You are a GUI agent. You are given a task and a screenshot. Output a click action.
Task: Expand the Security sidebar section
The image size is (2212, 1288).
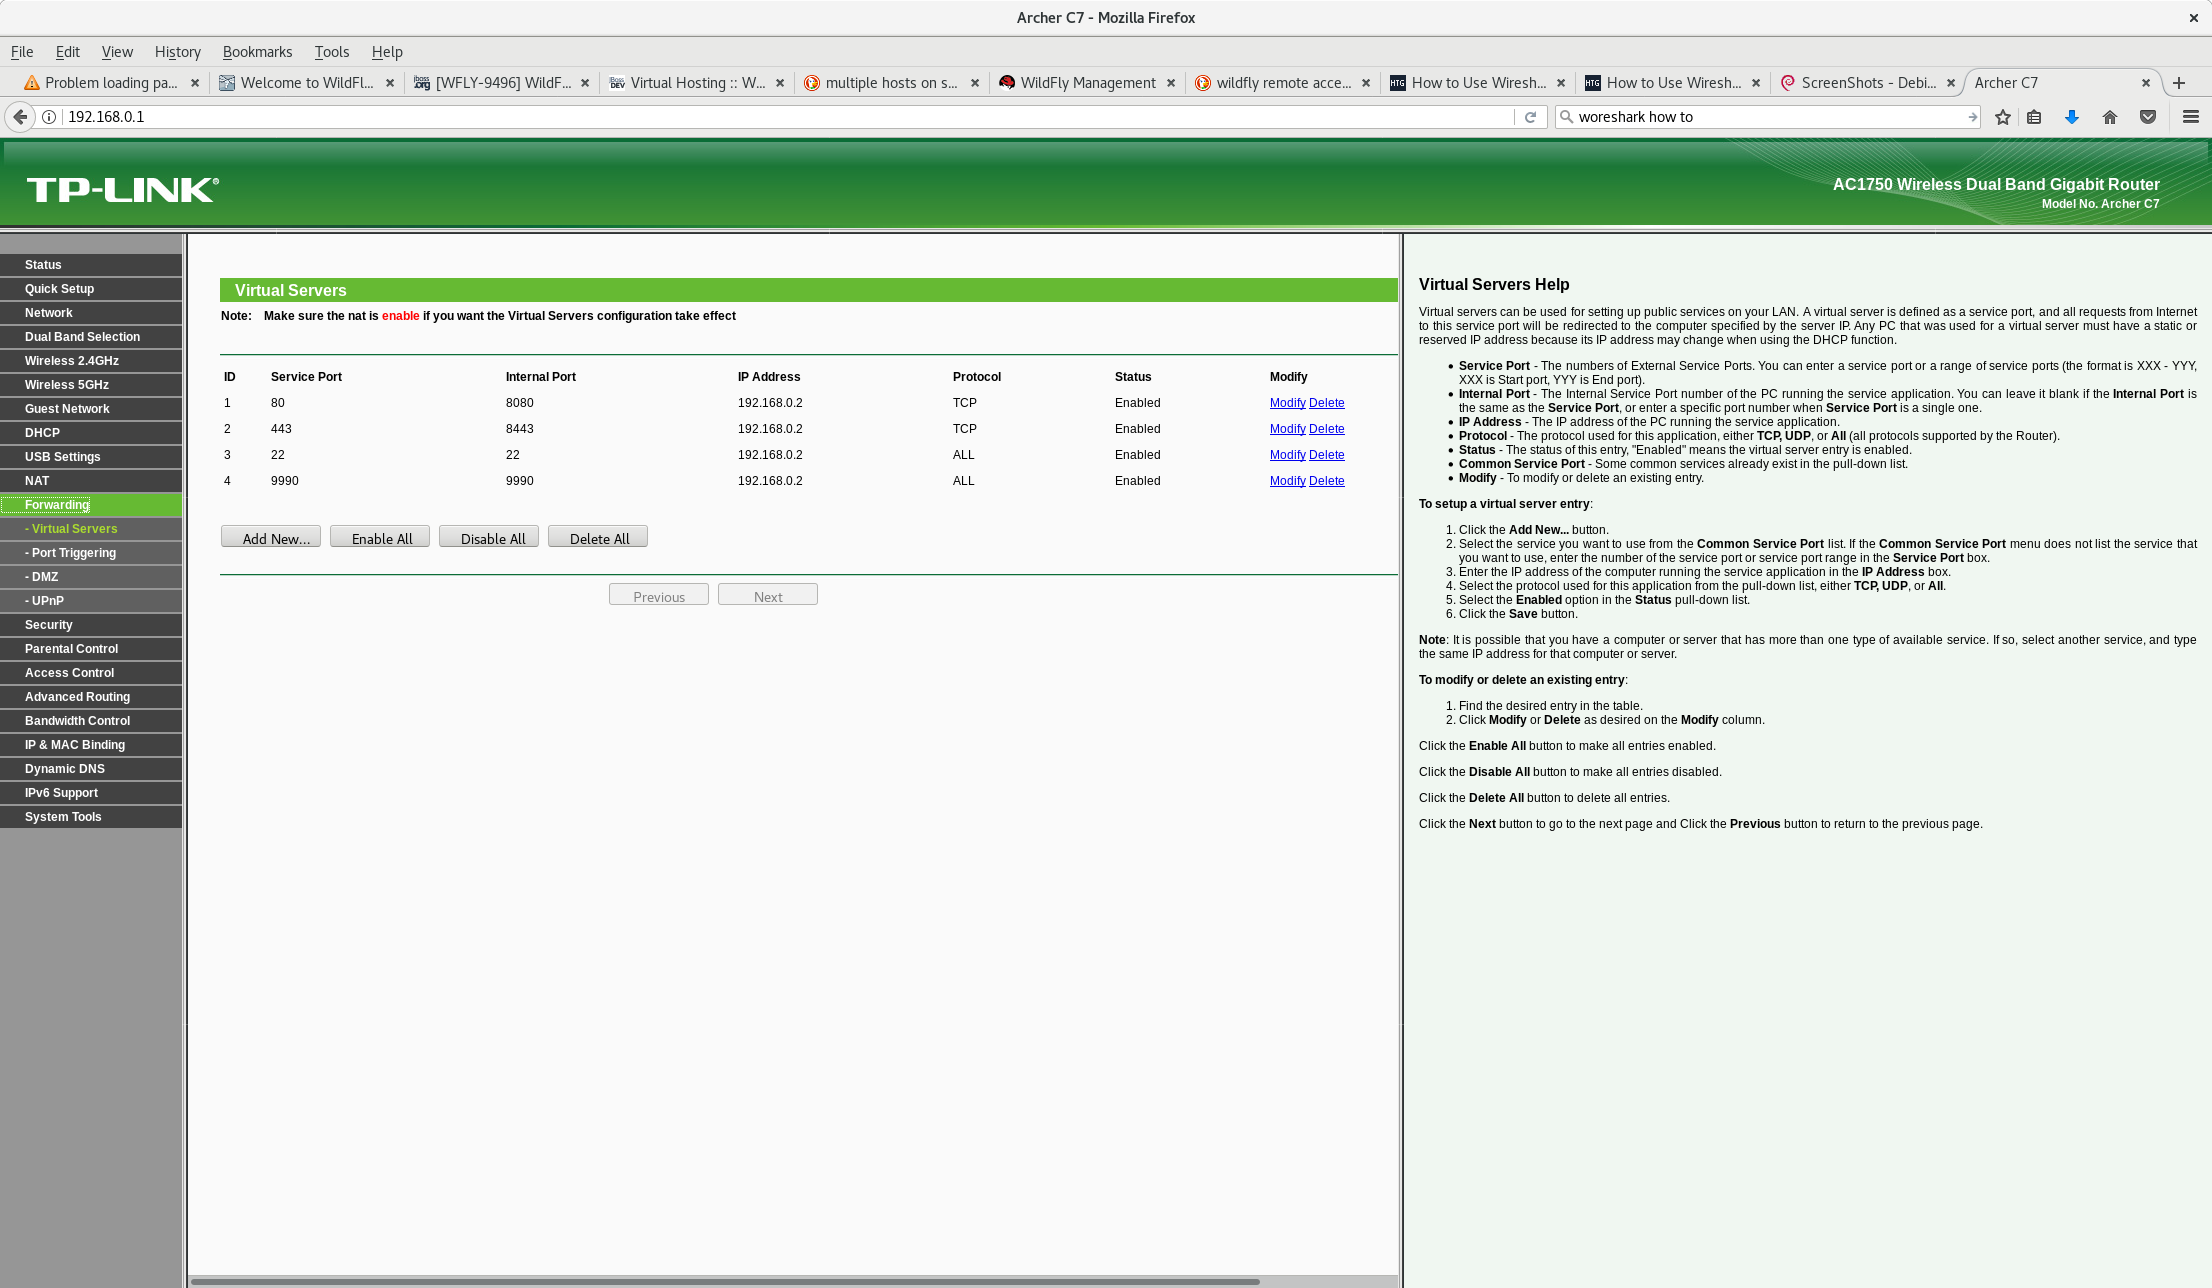pos(49,625)
